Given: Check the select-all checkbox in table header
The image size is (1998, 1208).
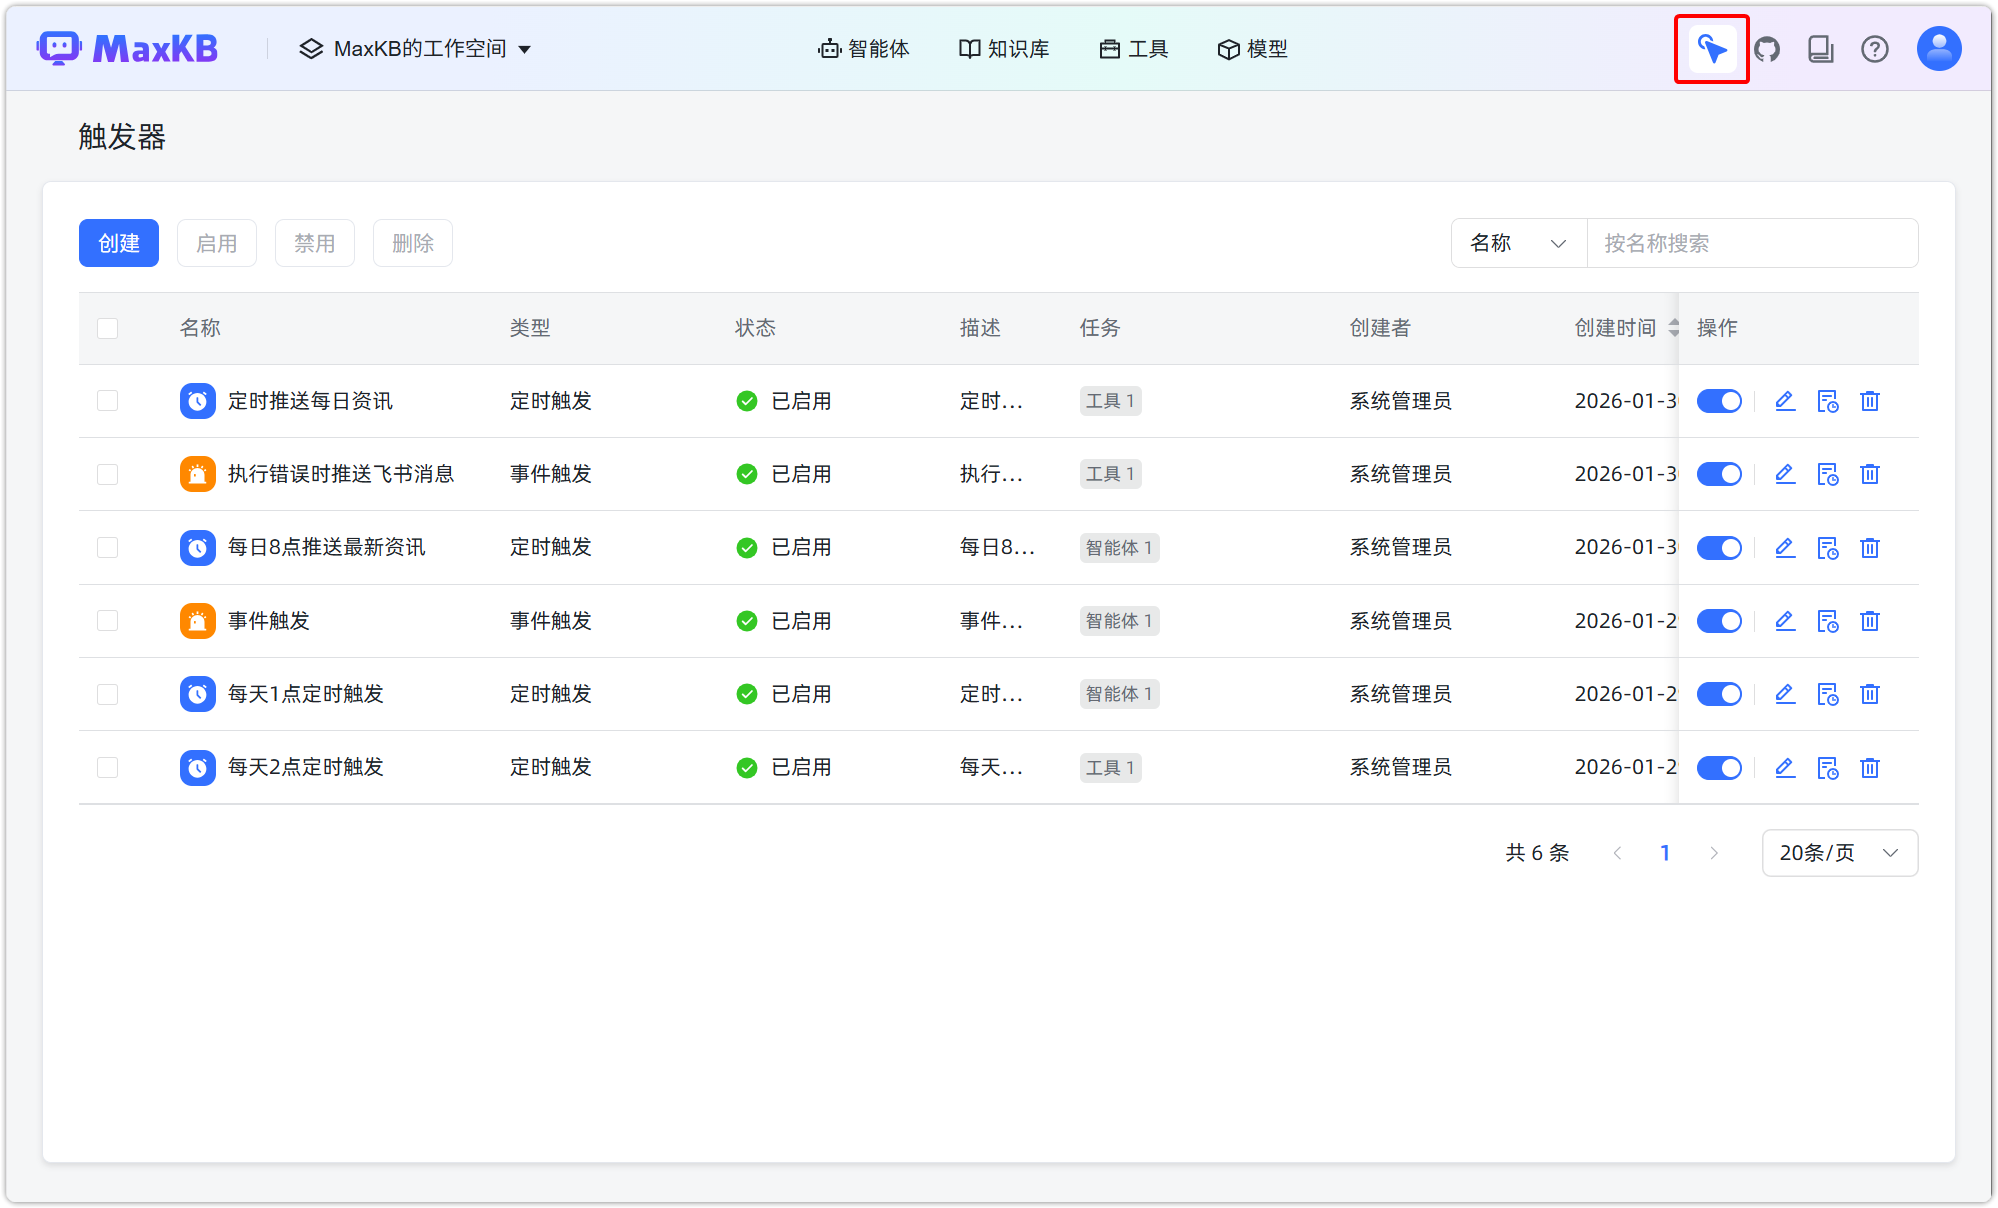Looking at the screenshot, I should pos(107,327).
